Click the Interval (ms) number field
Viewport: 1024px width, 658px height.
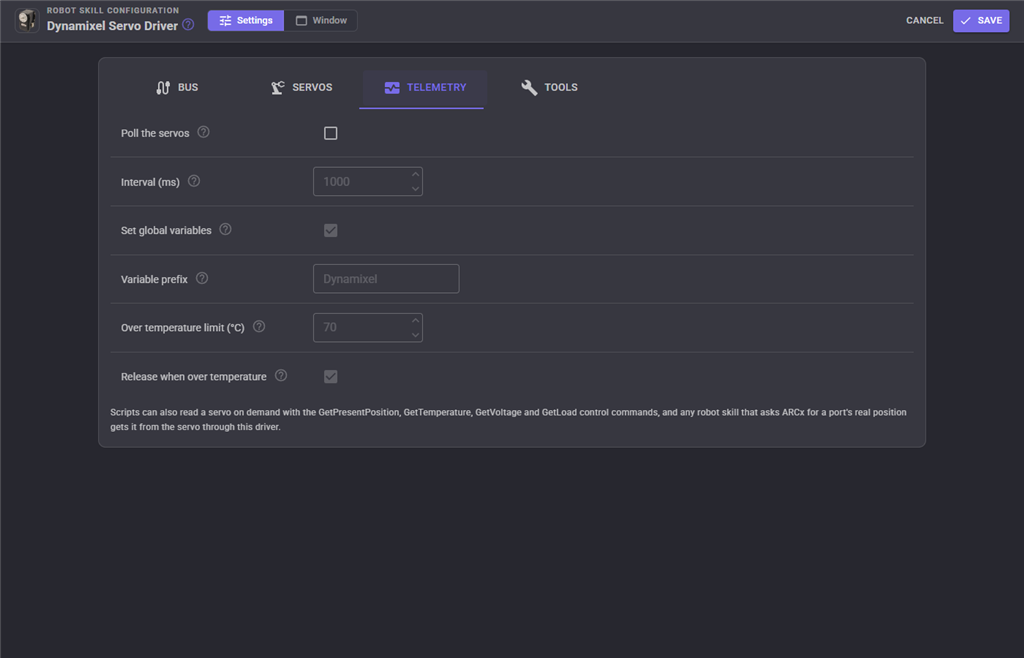click(368, 181)
